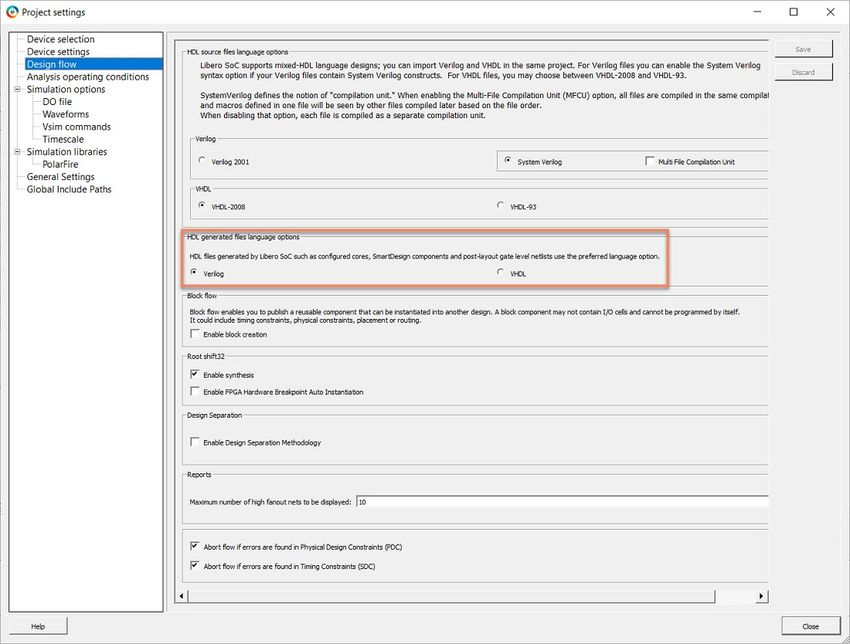
Task: Open Waveforms settings
Action: pyautogui.click(x=66, y=114)
